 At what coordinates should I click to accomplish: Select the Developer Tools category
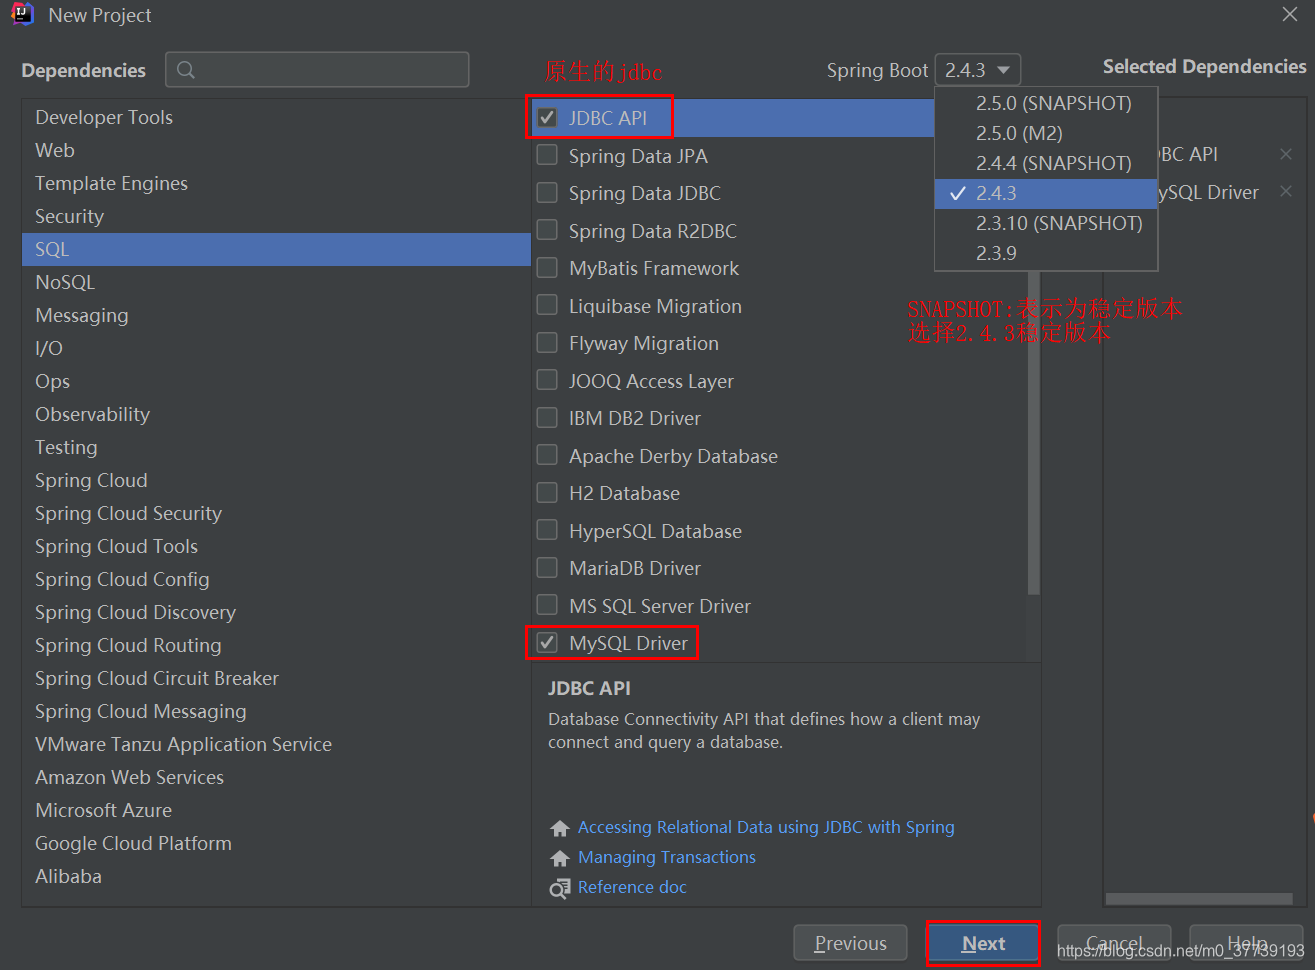pos(276,117)
